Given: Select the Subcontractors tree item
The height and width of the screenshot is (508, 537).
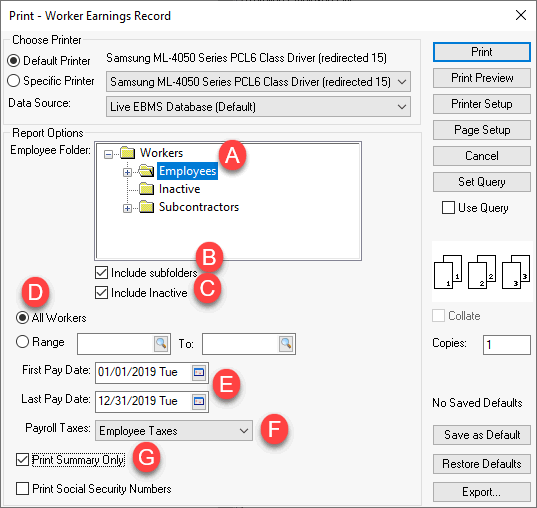Looking at the screenshot, I should coord(199,207).
